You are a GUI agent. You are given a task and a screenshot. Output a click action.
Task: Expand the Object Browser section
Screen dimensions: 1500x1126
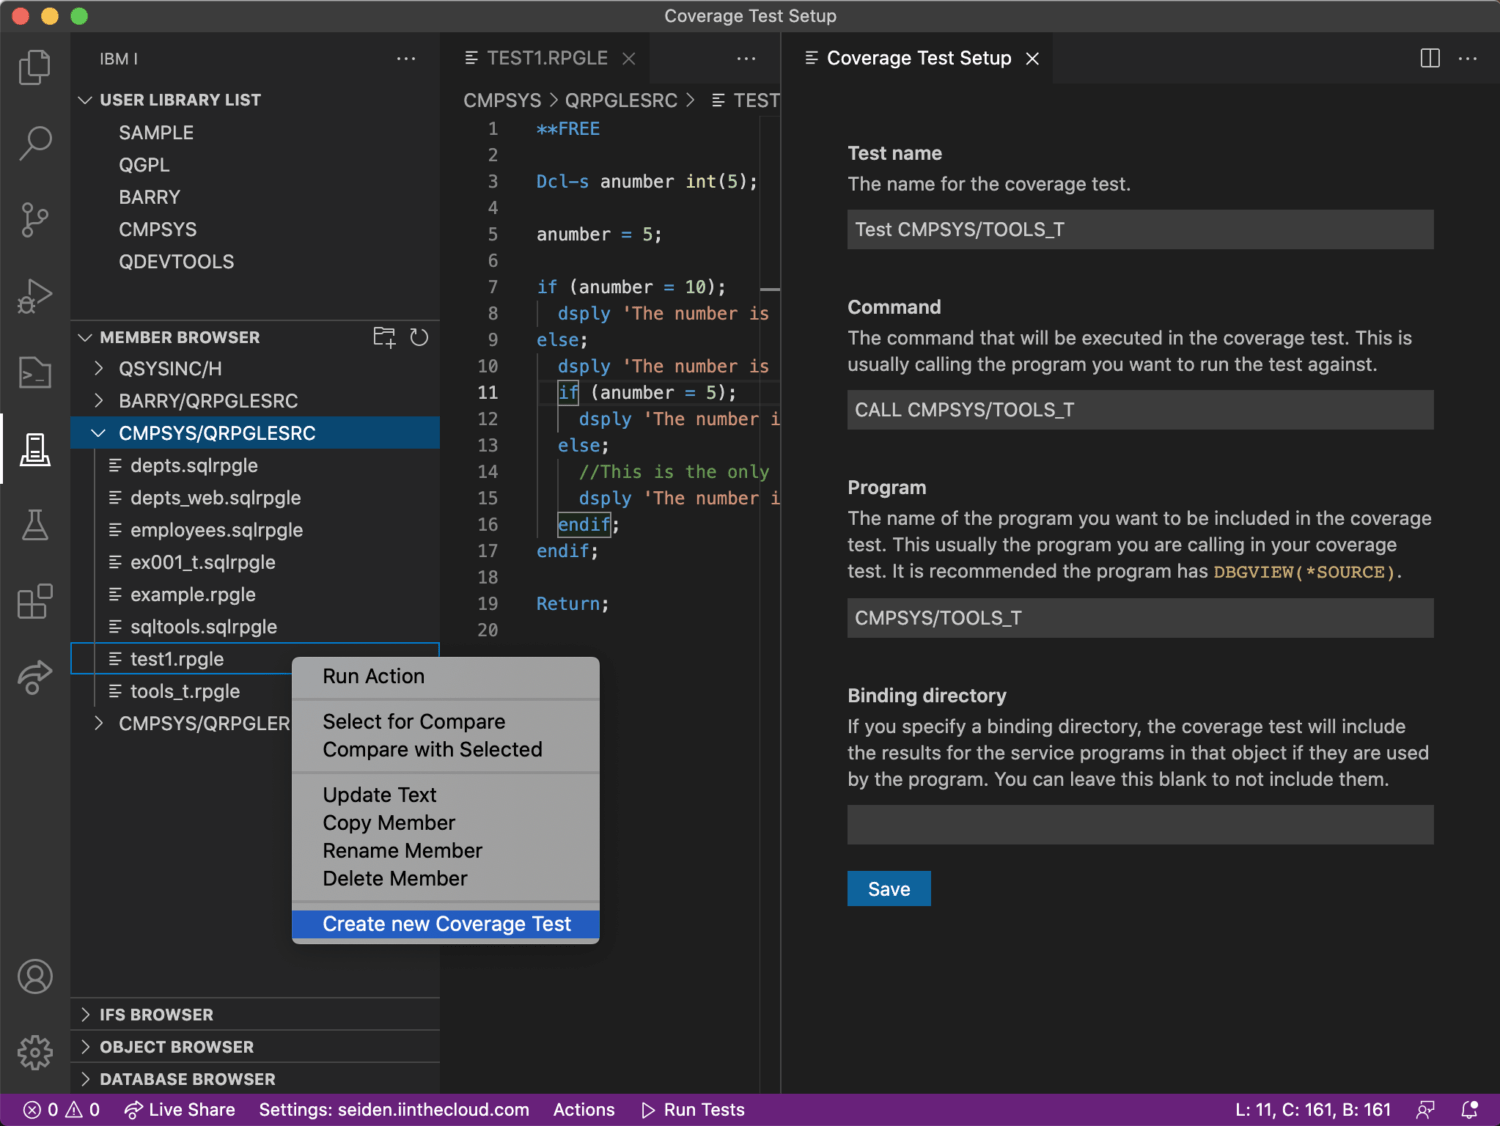click(86, 1046)
